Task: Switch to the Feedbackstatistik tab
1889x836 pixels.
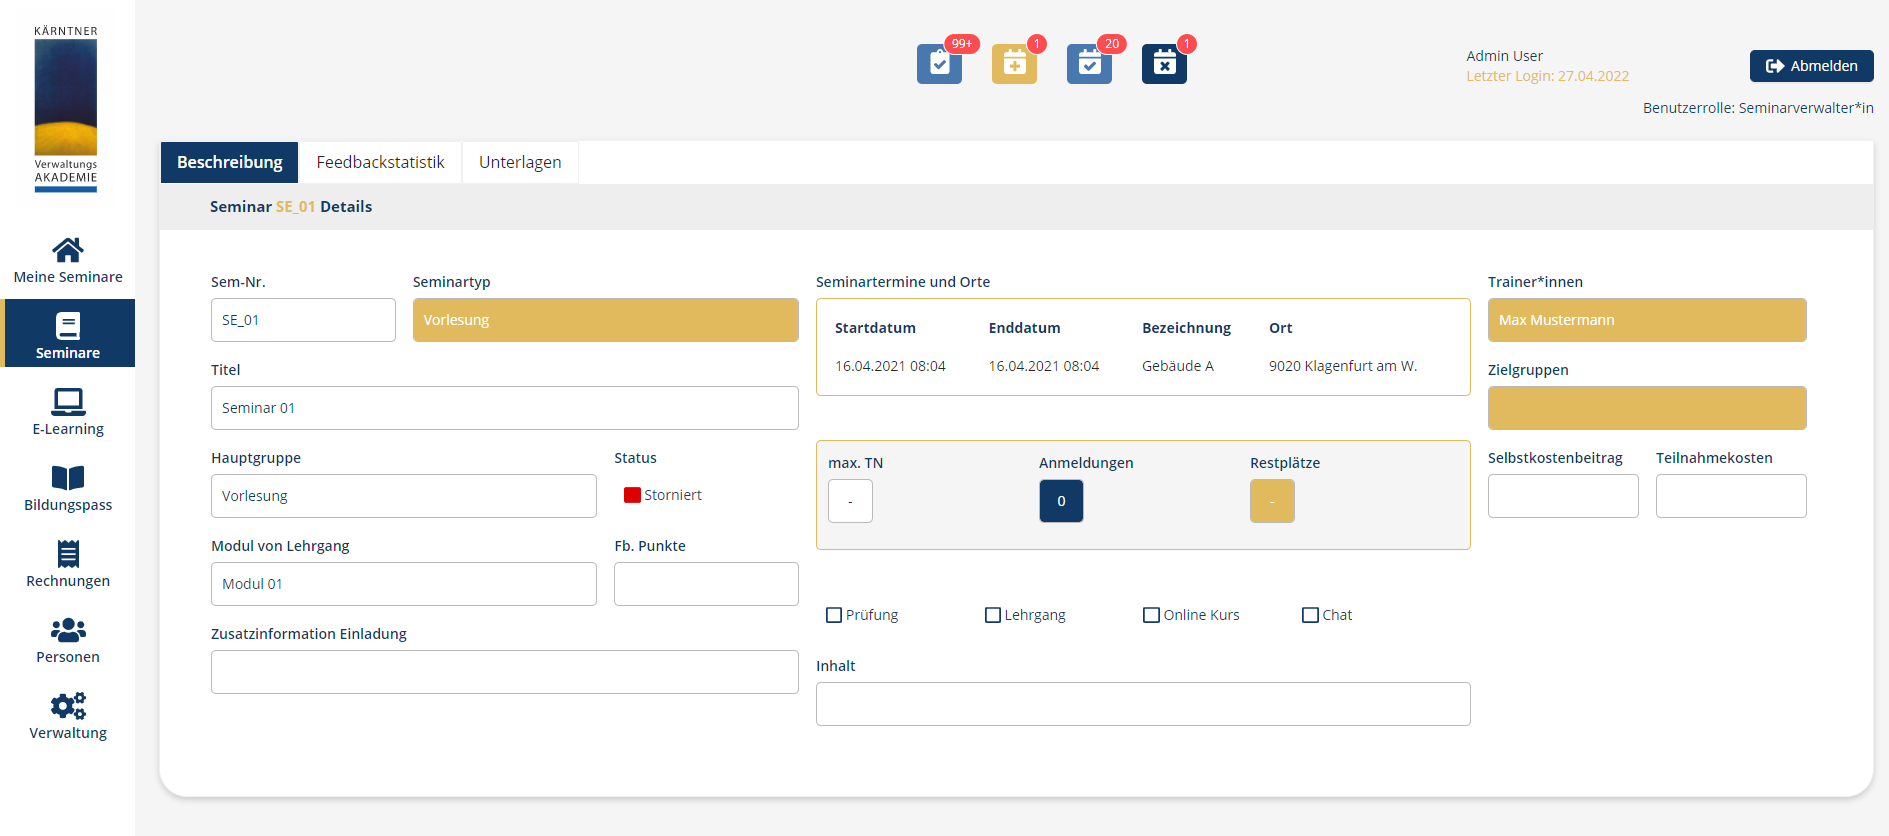Action: (380, 162)
